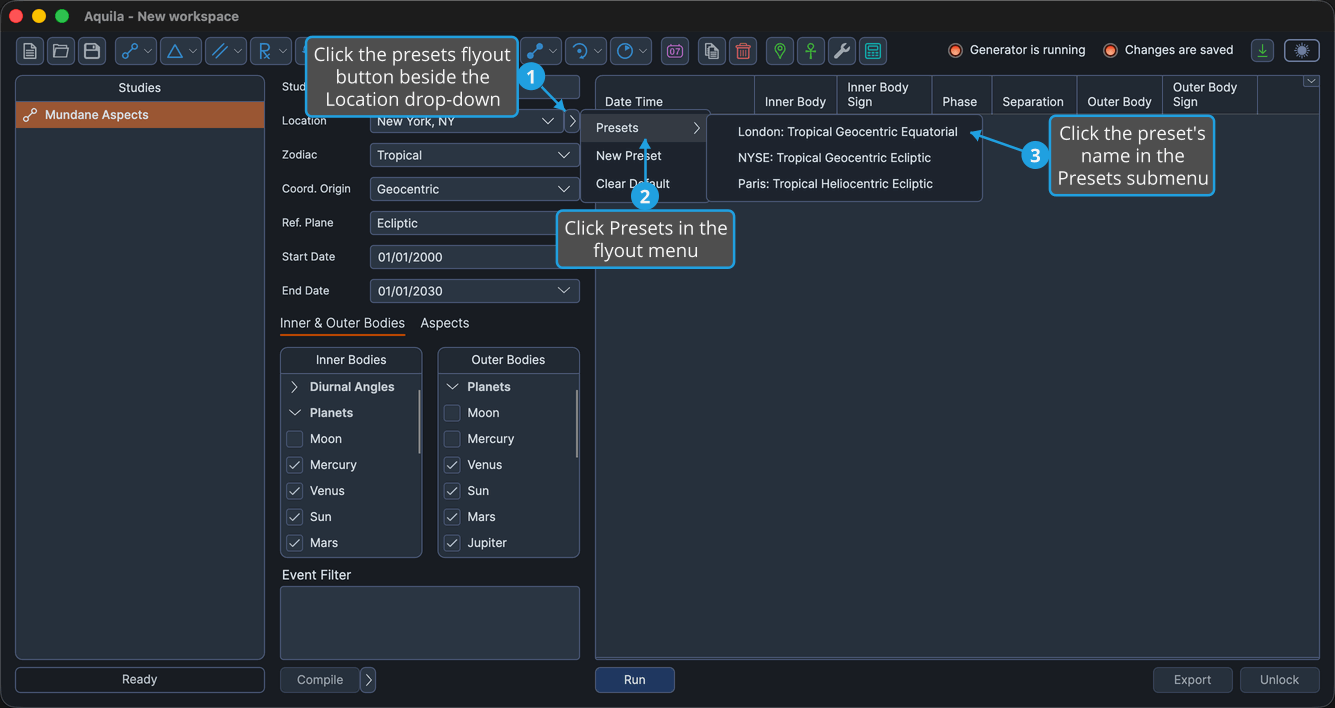Duplicate the study with the copy icon
This screenshot has width=1335, height=708.
coord(712,51)
